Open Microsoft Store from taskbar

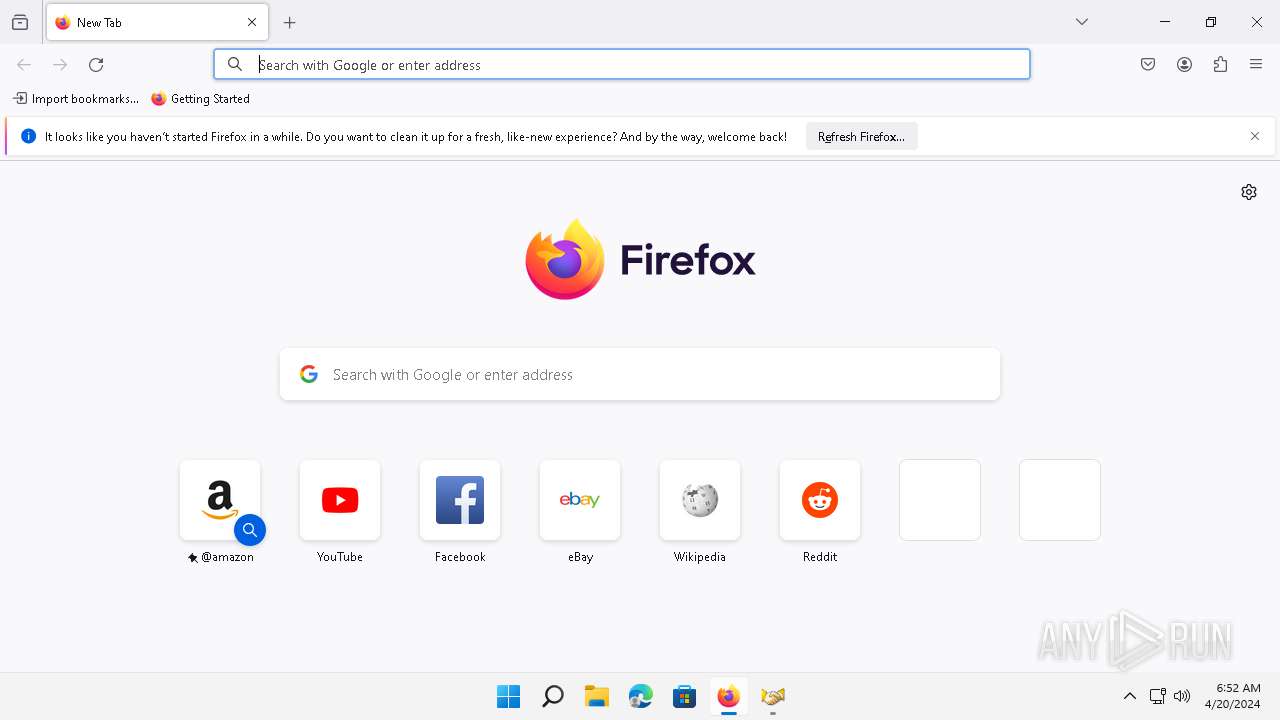685,696
